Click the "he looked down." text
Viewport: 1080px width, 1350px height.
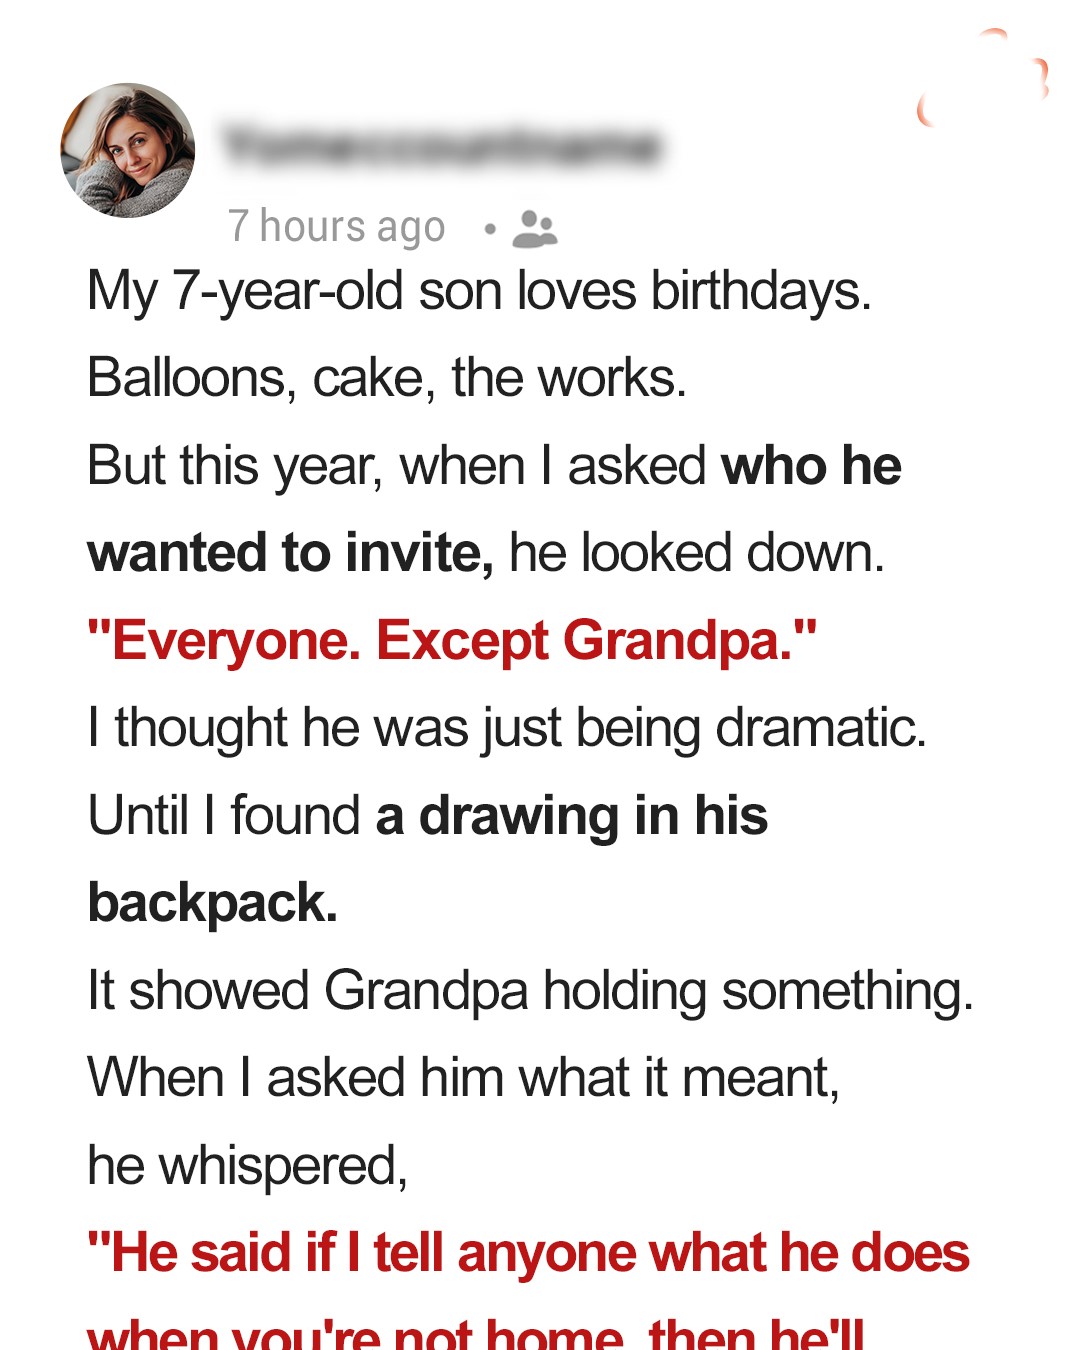[x=697, y=553]
